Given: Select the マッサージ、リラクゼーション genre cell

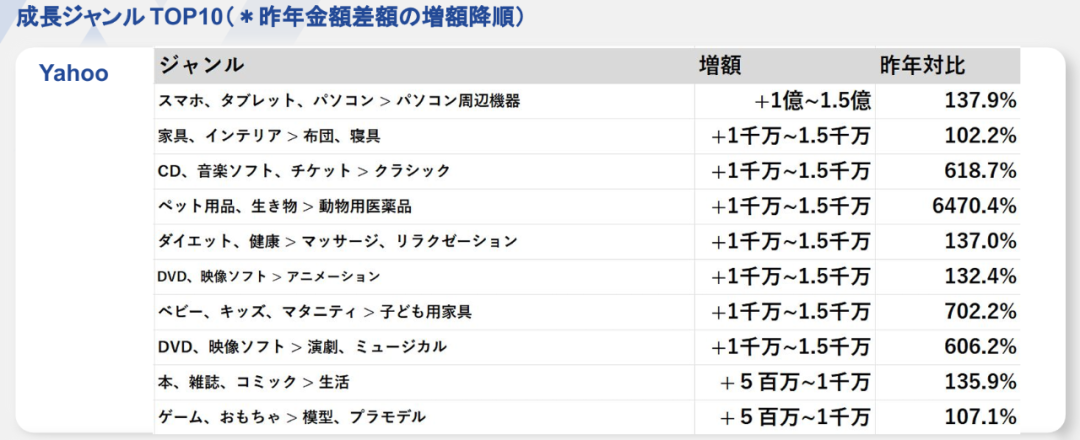Looking at the screenshot, I should point(338,241).
